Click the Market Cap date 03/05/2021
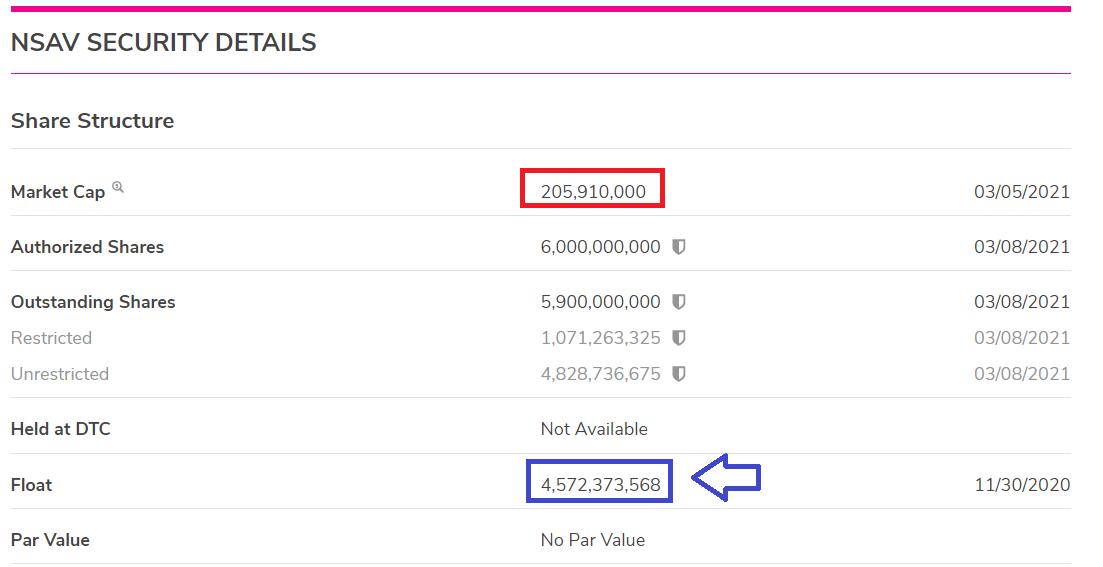The width and height of the screenshot is (1103, 567). tap(1022, 192)
